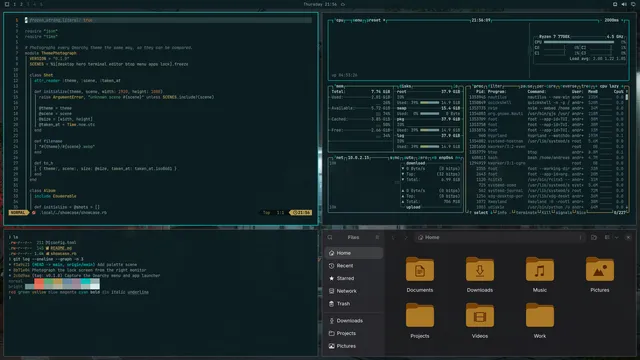This screenshot has height=360, width=640.
Task: Toggle the grid/list view in Files
Action: tap(607, 237)
